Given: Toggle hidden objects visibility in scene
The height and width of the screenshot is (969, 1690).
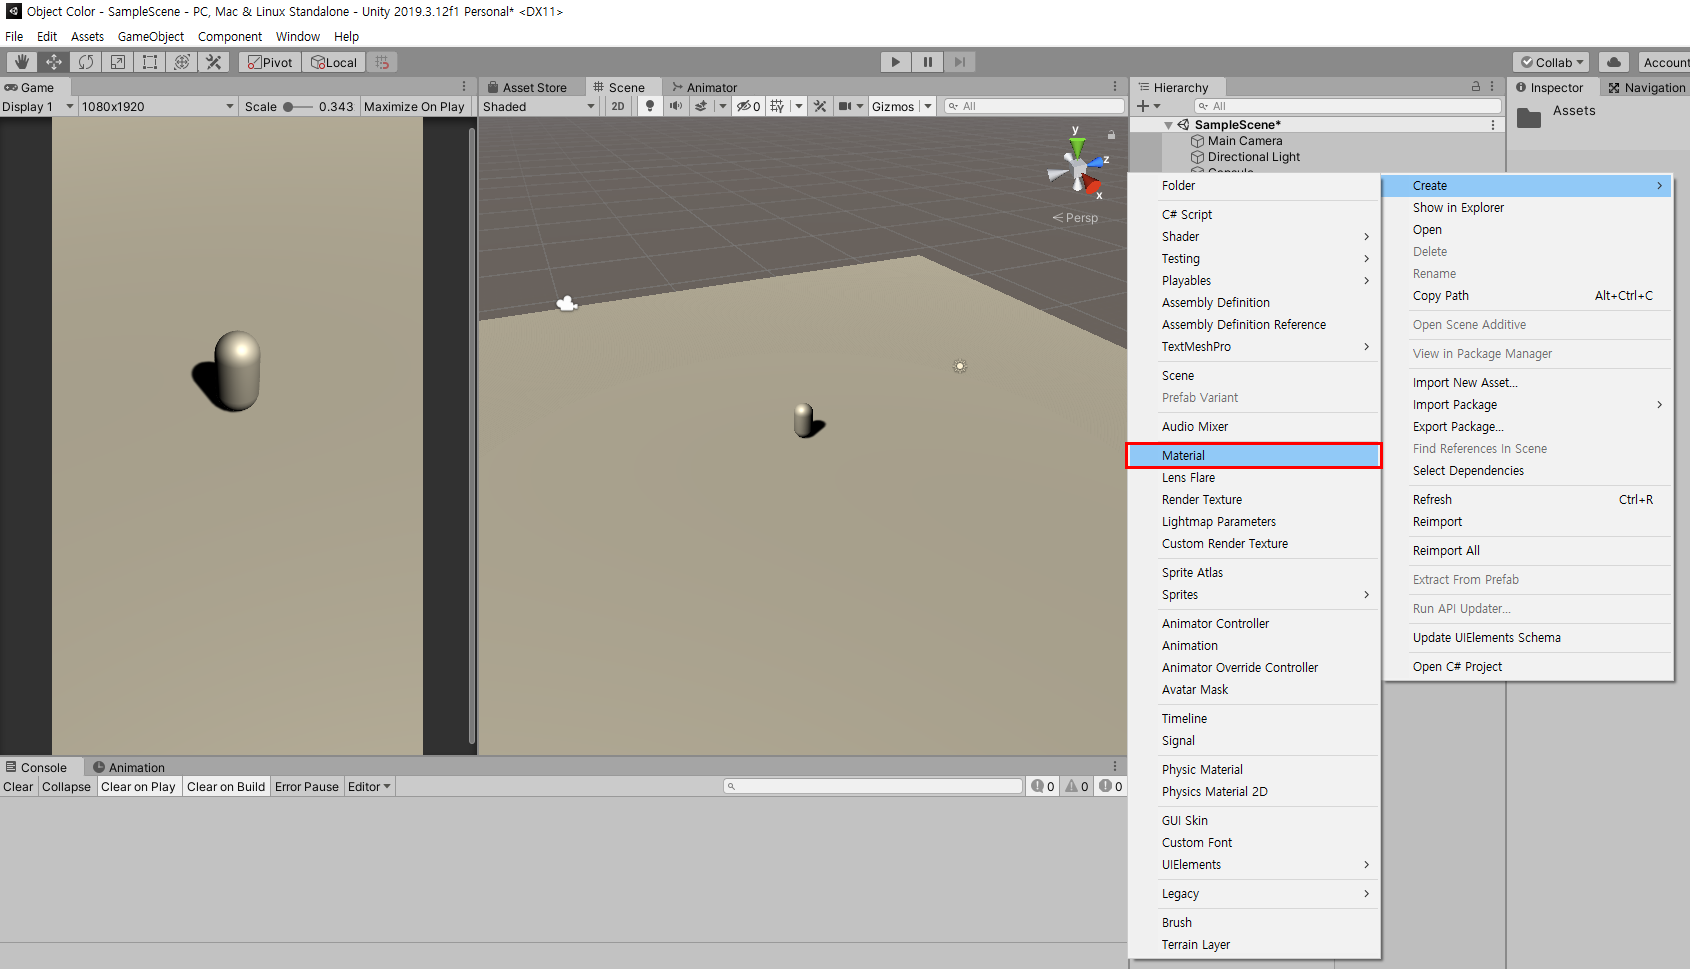Looking at the screenshot, I should 748,106.
